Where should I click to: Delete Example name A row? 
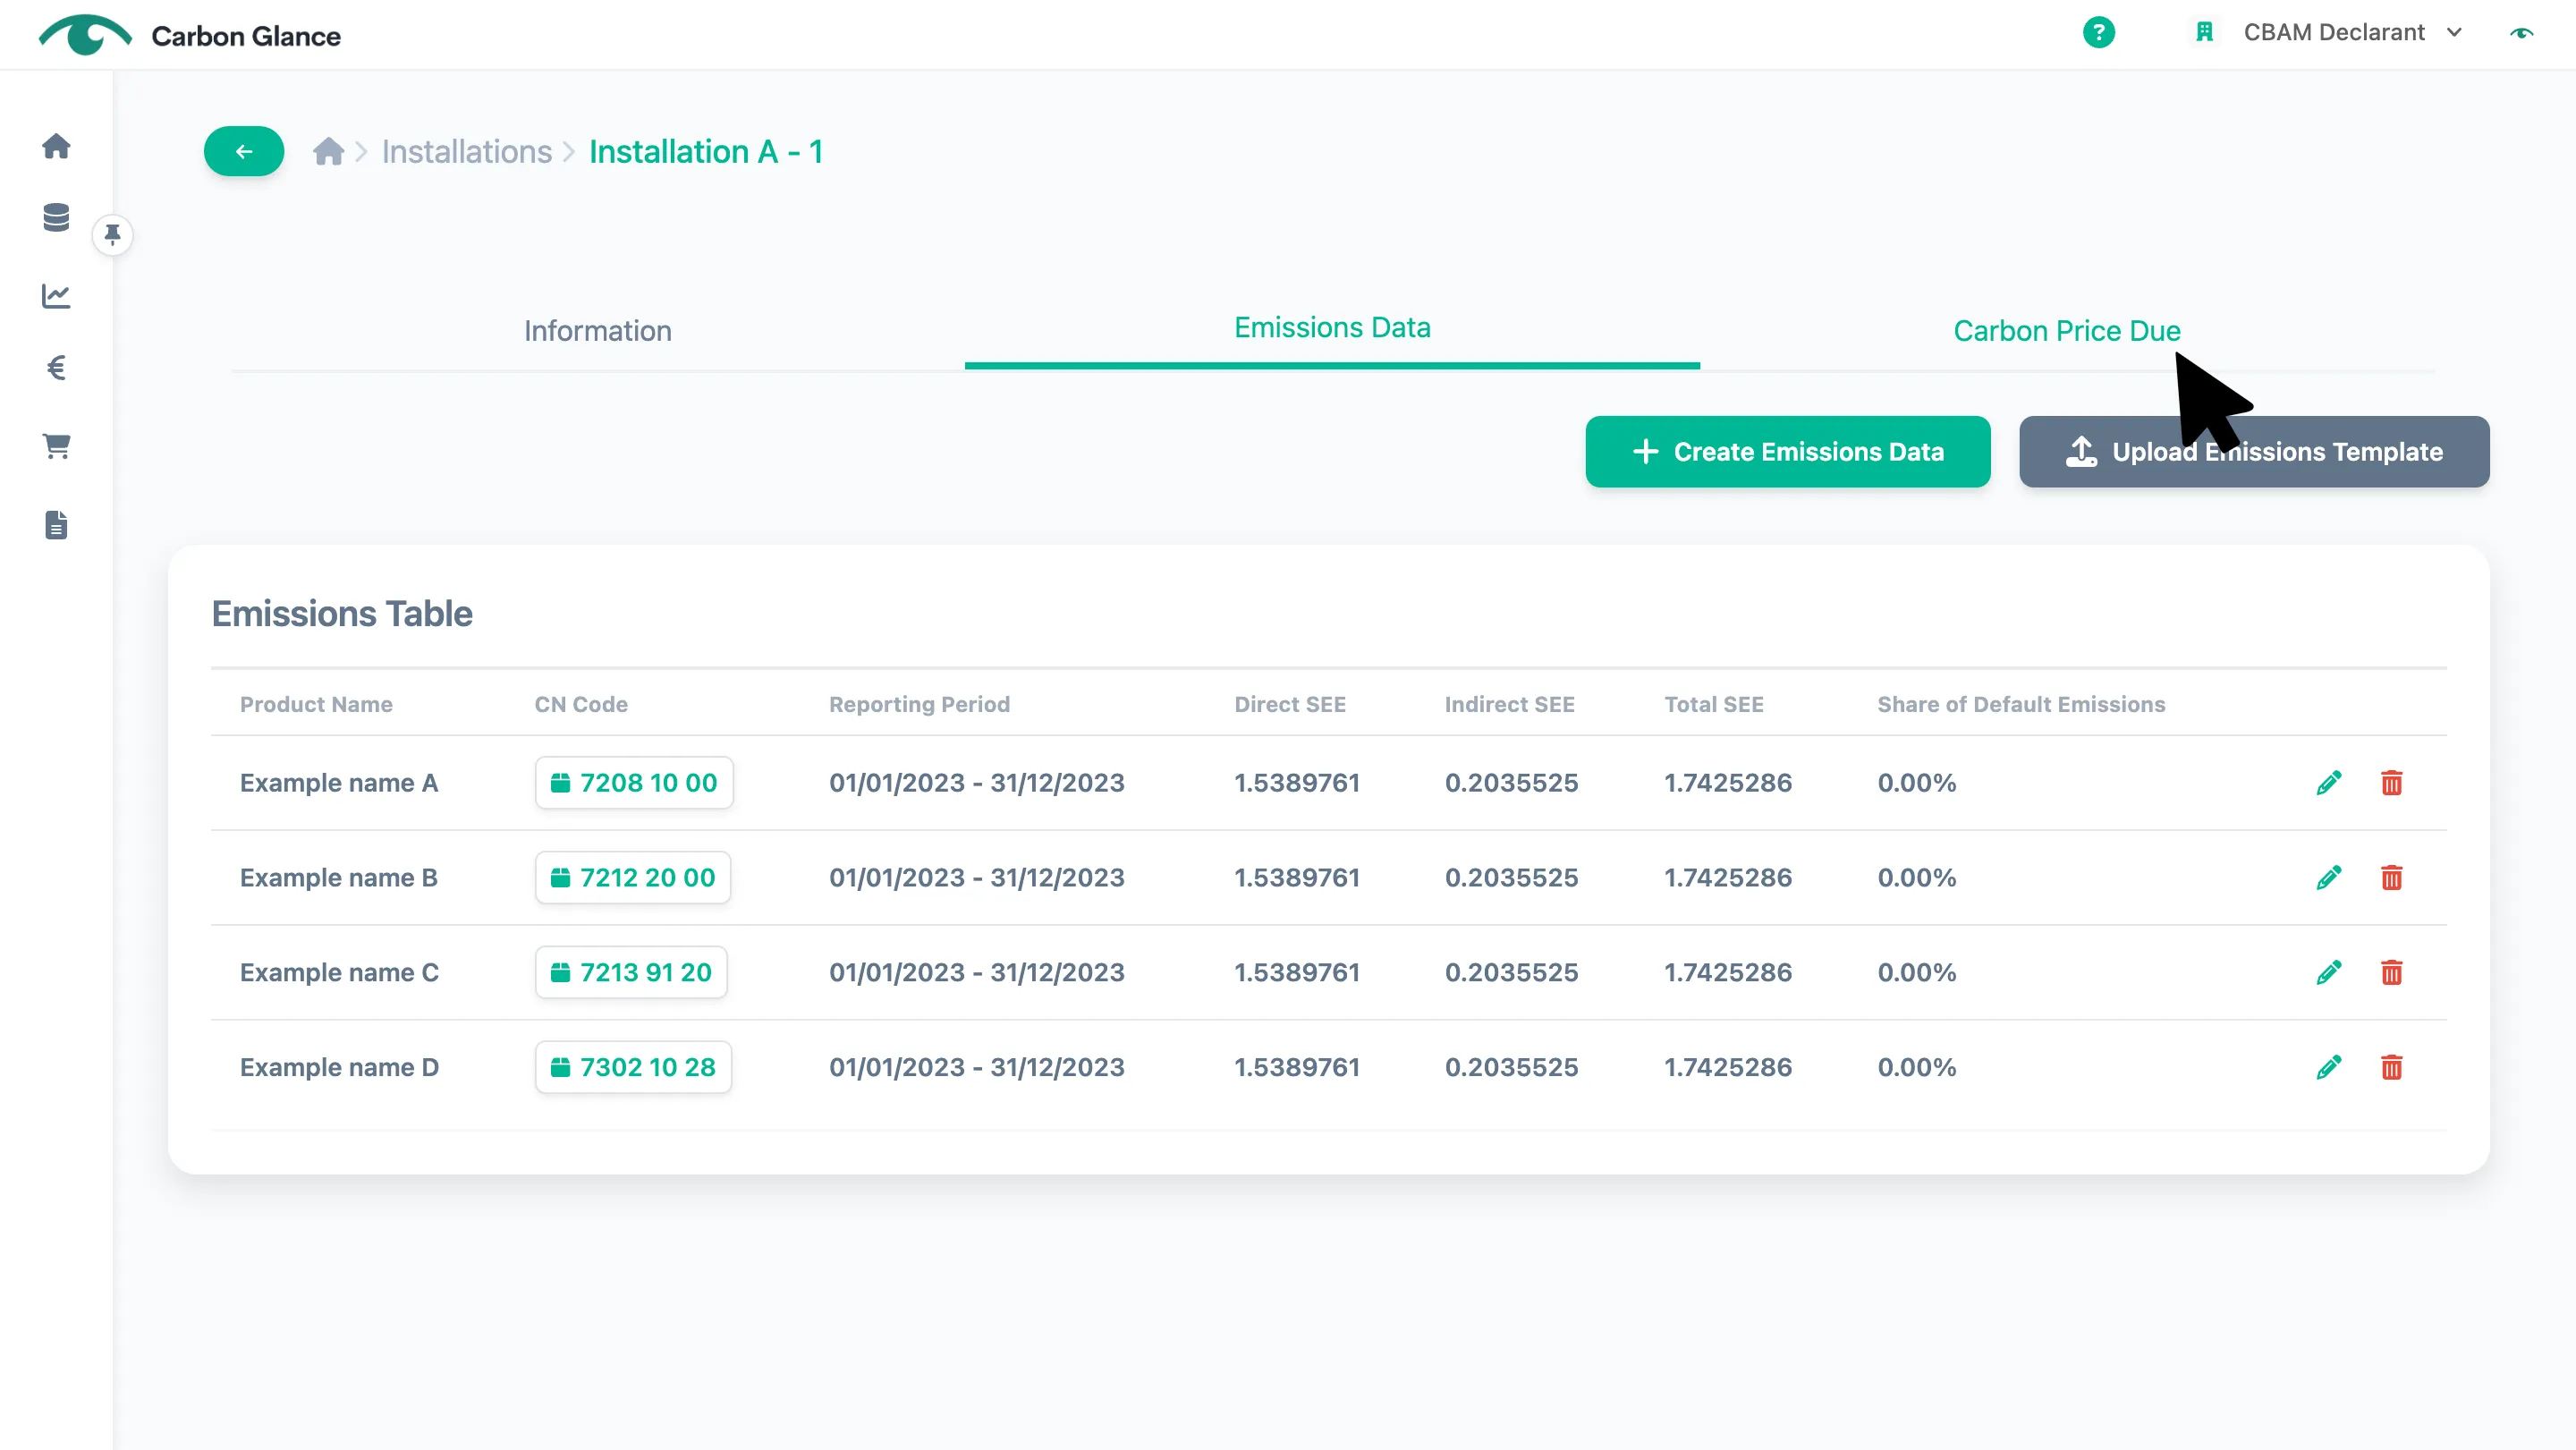2392,783
